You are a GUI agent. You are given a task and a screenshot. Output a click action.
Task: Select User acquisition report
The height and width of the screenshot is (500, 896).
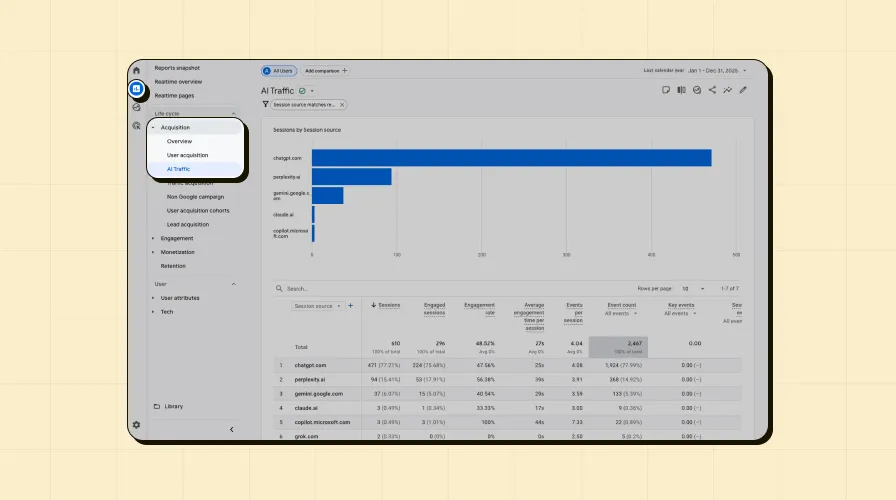(187, 155)
